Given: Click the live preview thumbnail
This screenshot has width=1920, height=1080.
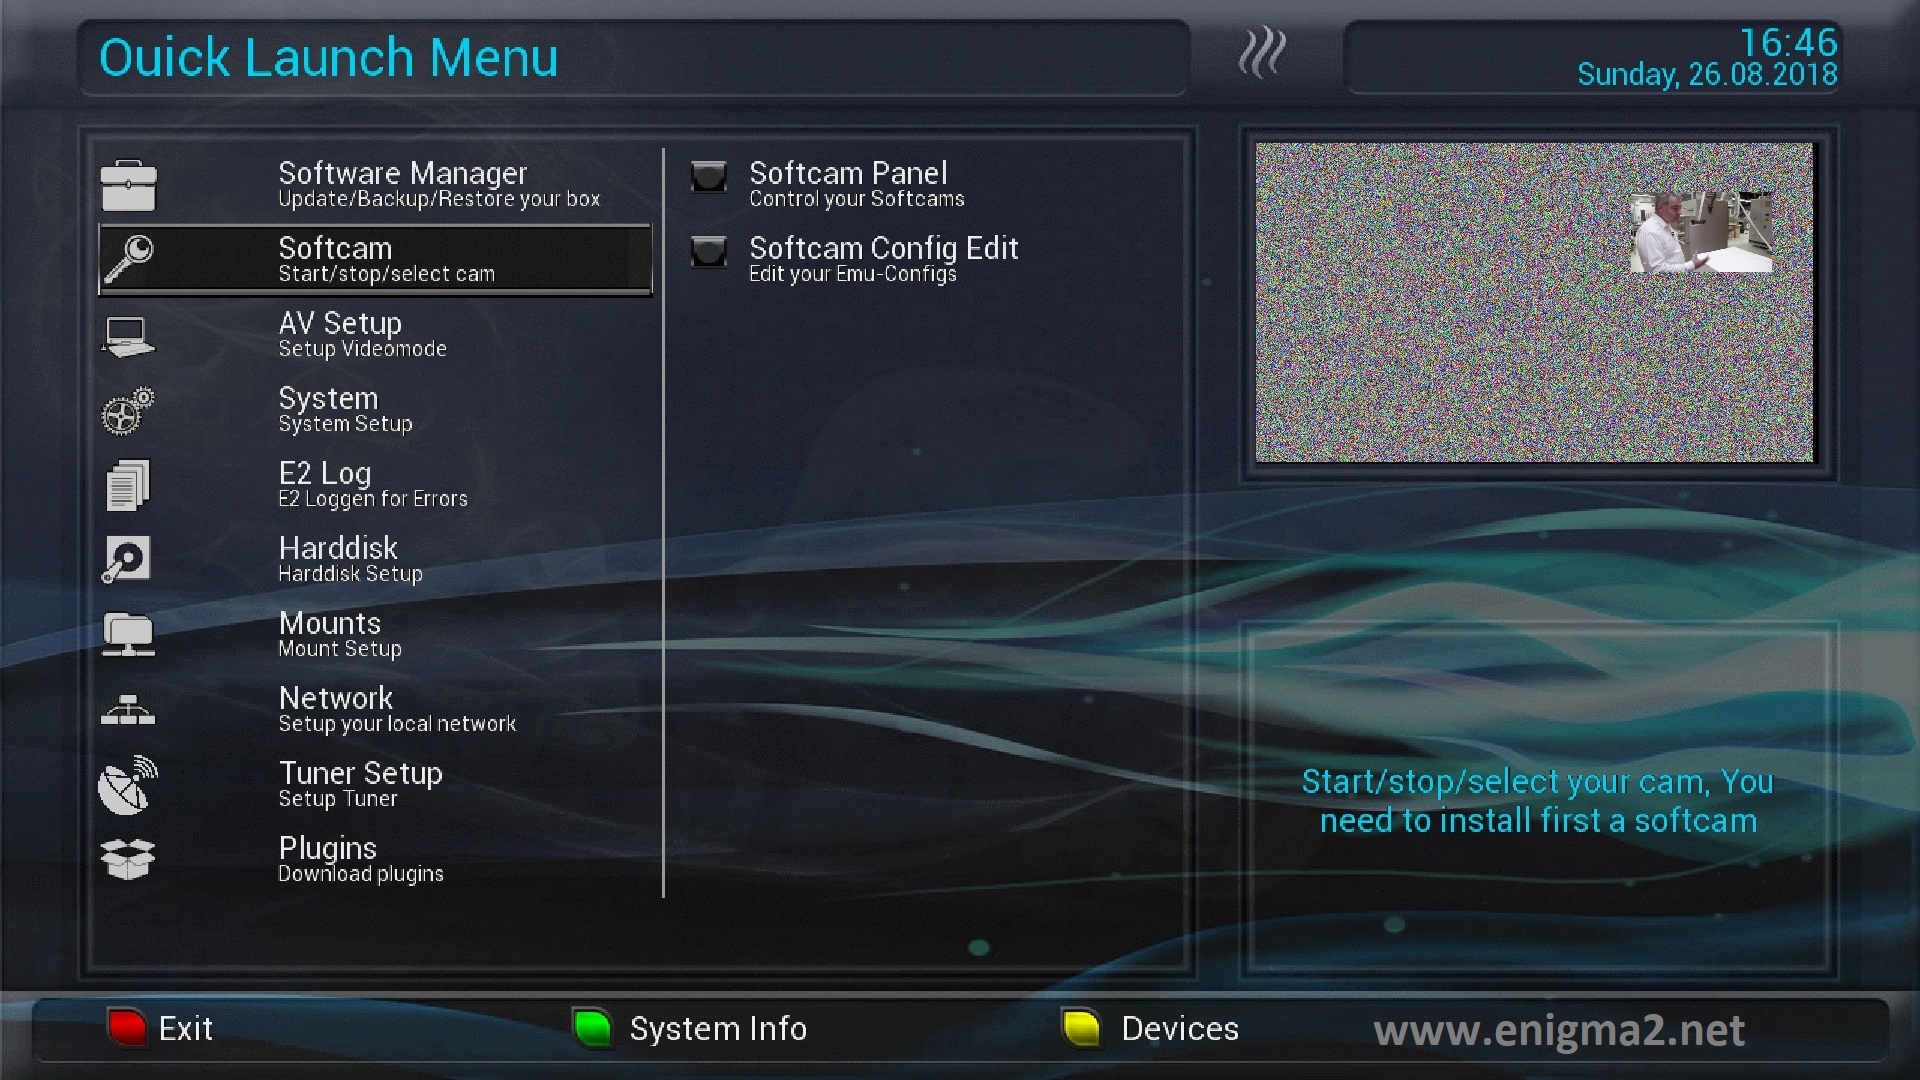Looking at the screenshot, I should 1532,302.
